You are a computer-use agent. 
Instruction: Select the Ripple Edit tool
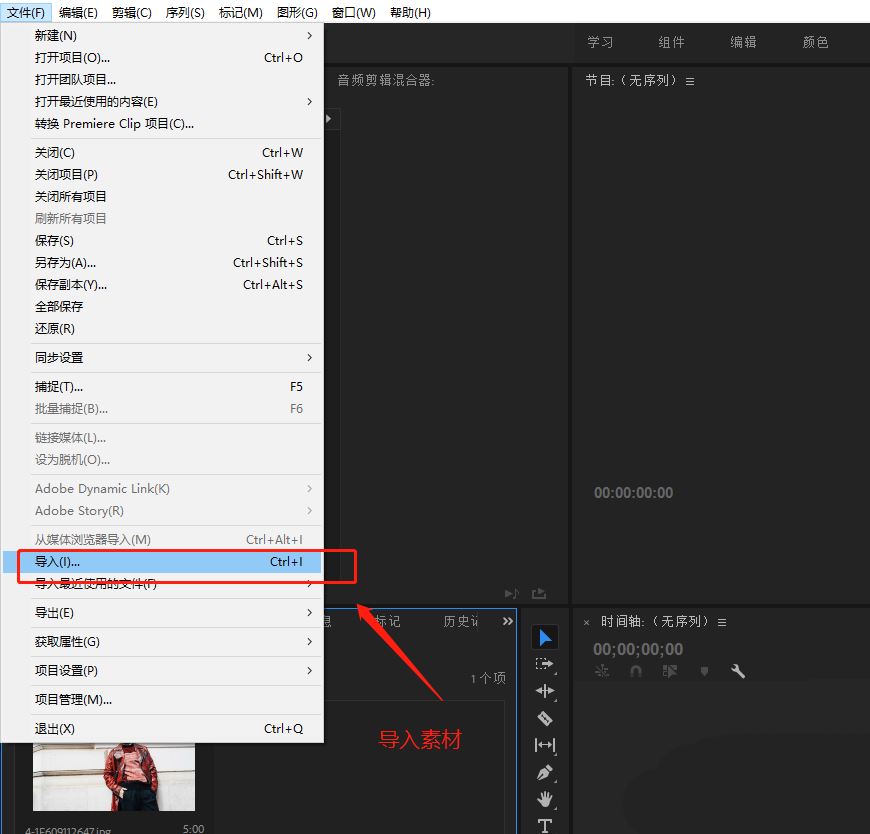tap(545, 691)
